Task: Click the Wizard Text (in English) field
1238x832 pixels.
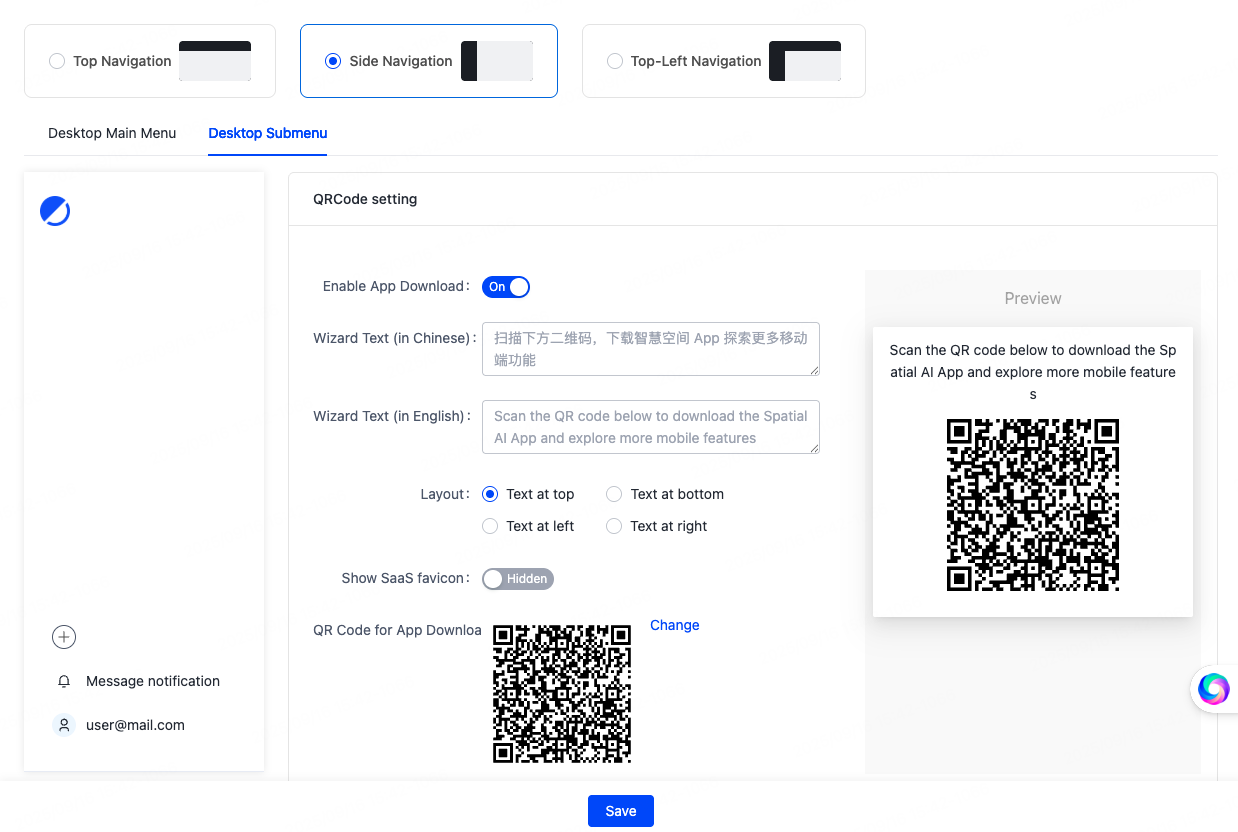Action: pos(650,427)
